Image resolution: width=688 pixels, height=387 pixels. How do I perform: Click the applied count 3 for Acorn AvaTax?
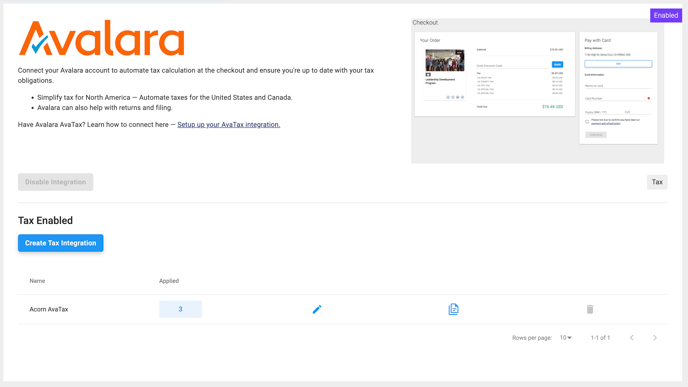point(180,309)
